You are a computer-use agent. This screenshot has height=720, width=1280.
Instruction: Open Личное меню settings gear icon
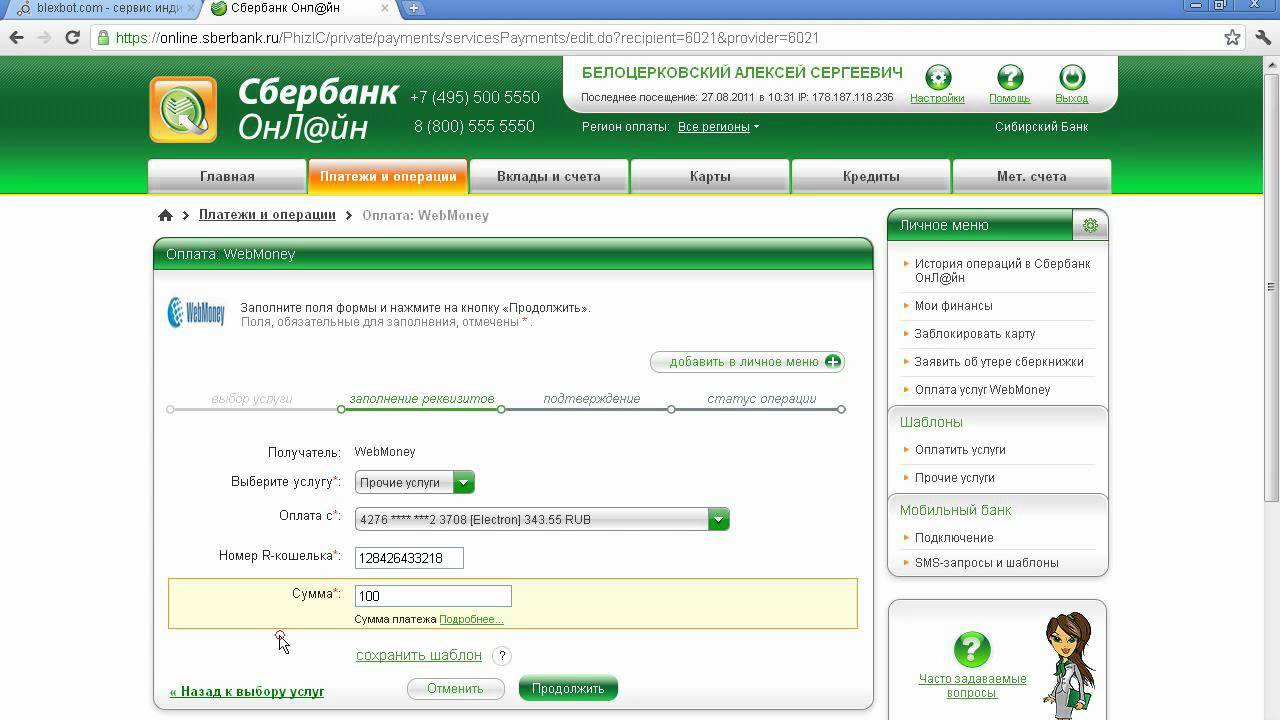point(1090,226)
